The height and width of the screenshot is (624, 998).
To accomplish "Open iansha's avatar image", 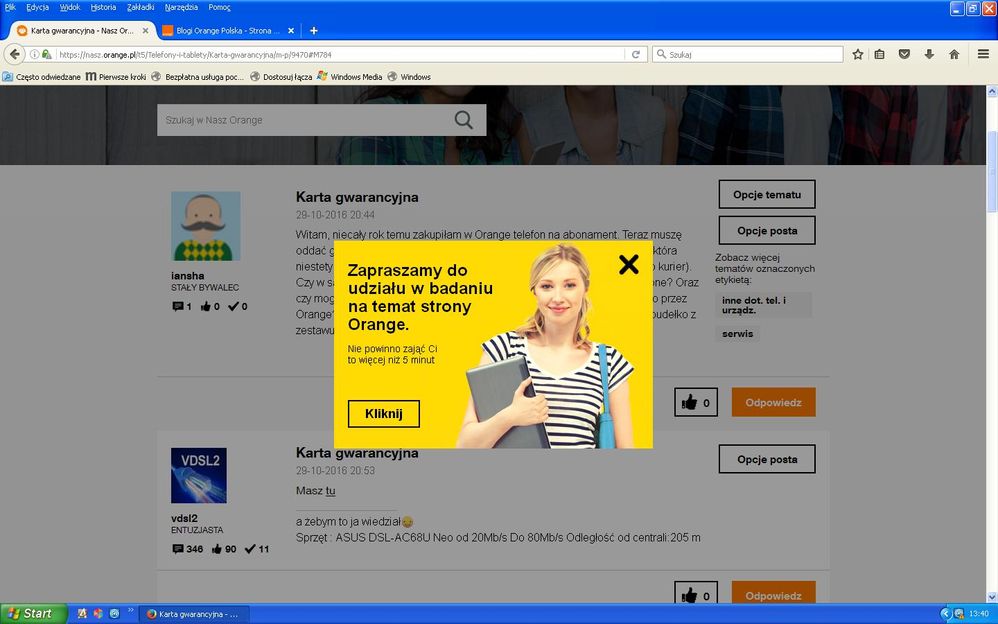I will point(206,226).
